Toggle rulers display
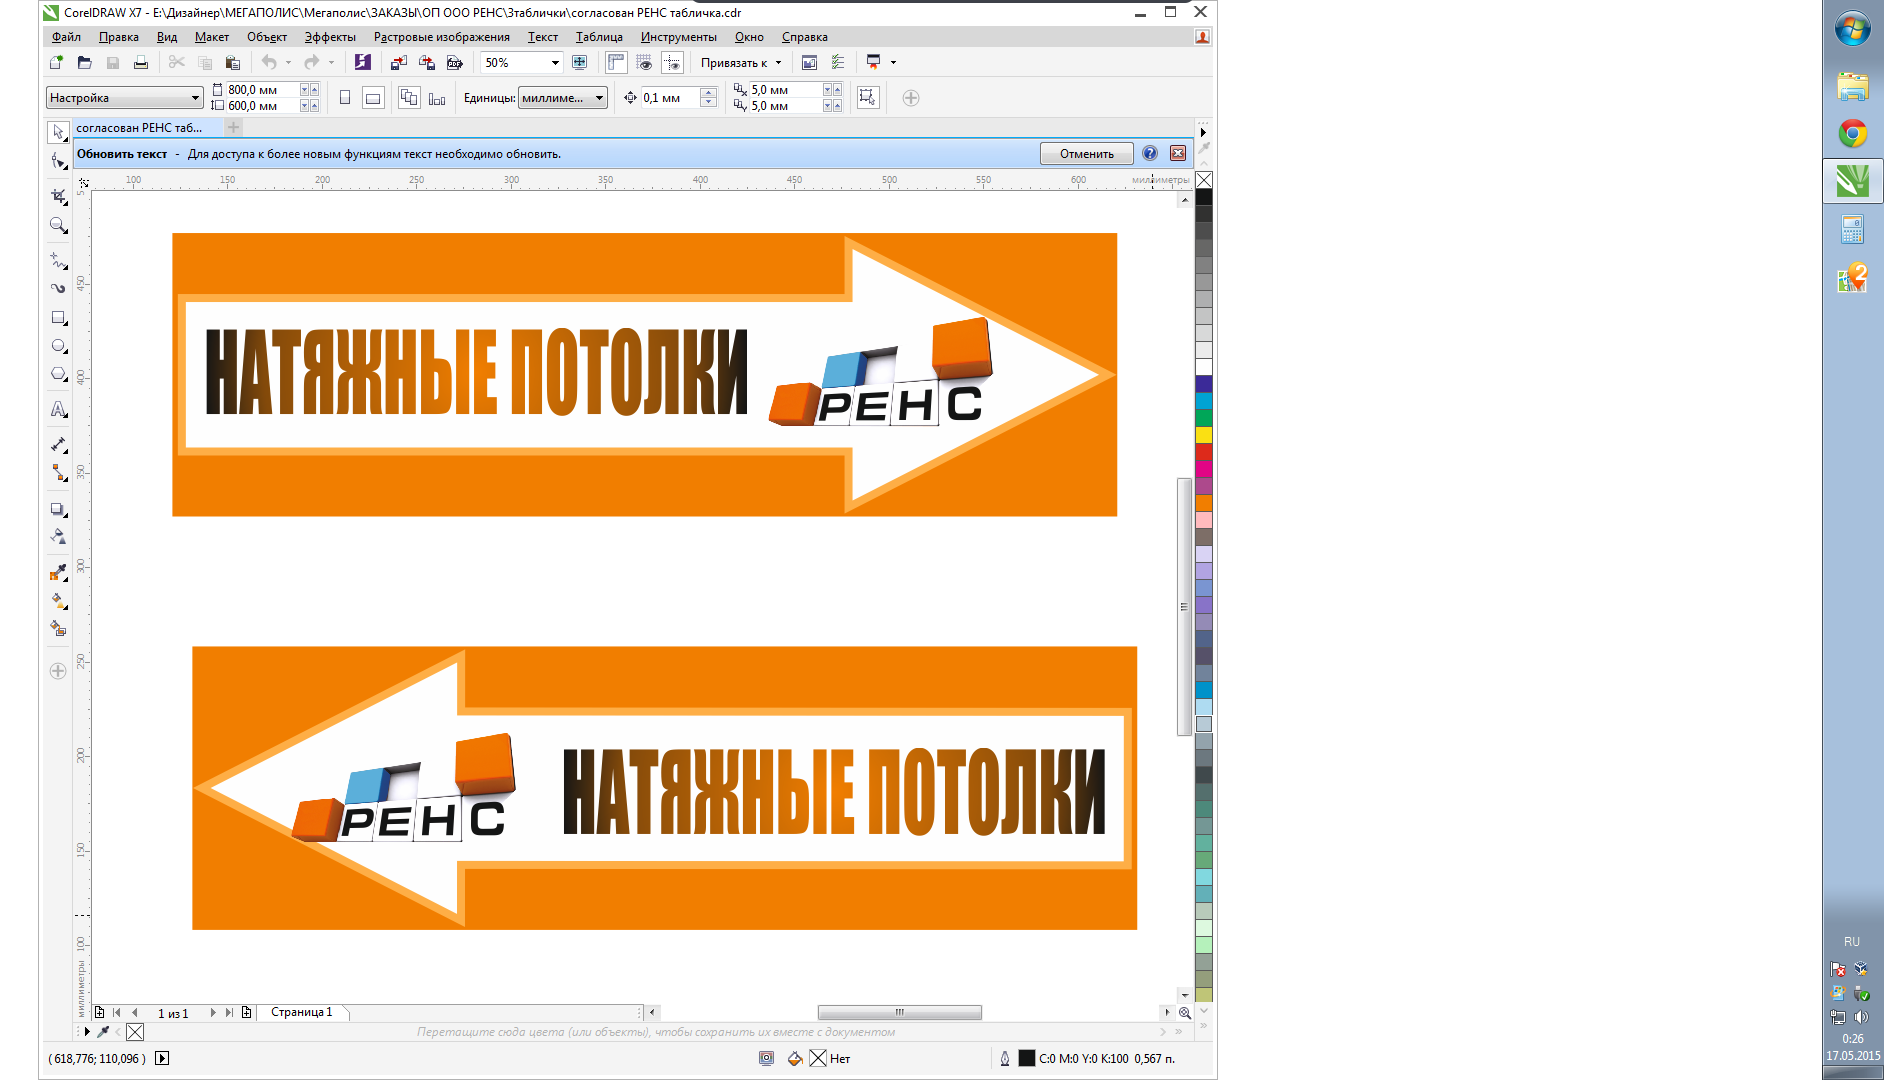This screenshot has height=1080, width=1884. tap(616, 62)
